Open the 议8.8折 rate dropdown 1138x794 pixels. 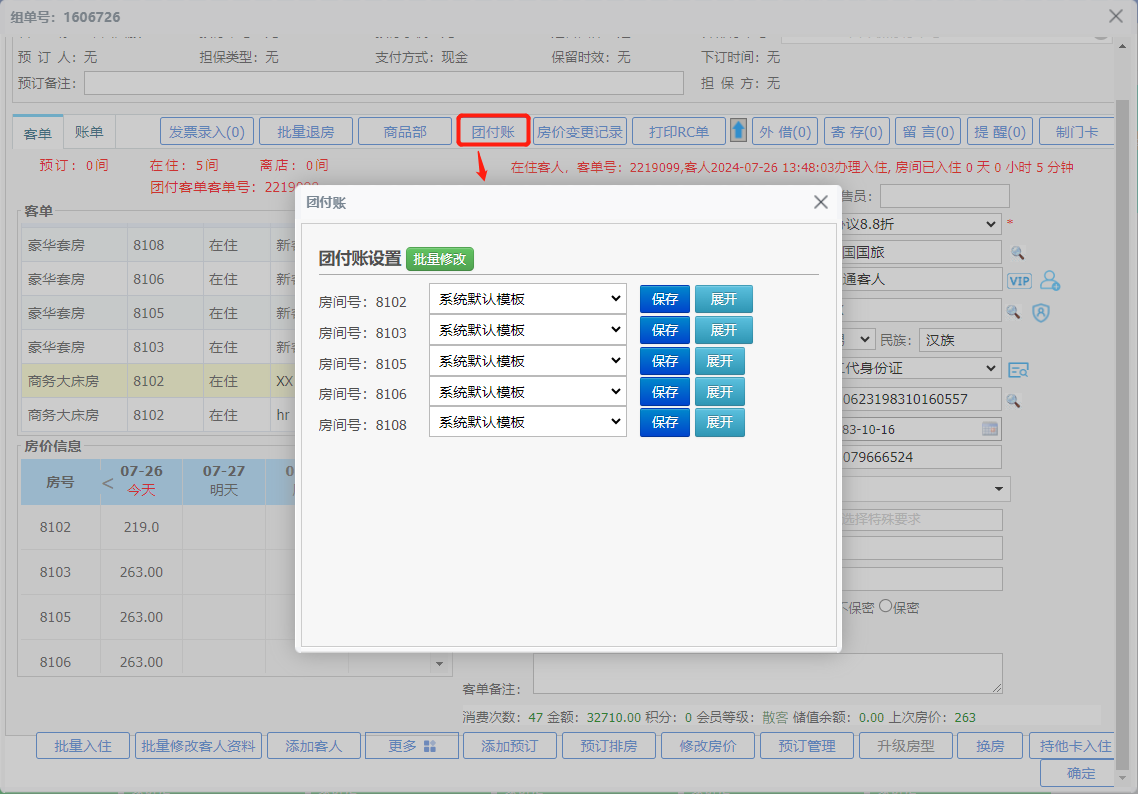[x=920, y=224]
